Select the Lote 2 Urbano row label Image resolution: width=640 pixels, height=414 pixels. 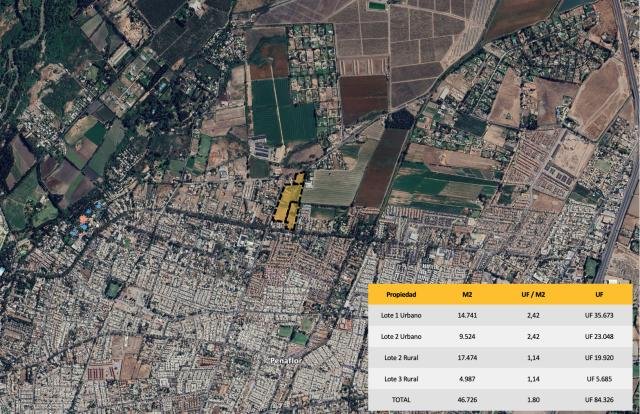tap(400, 337)
